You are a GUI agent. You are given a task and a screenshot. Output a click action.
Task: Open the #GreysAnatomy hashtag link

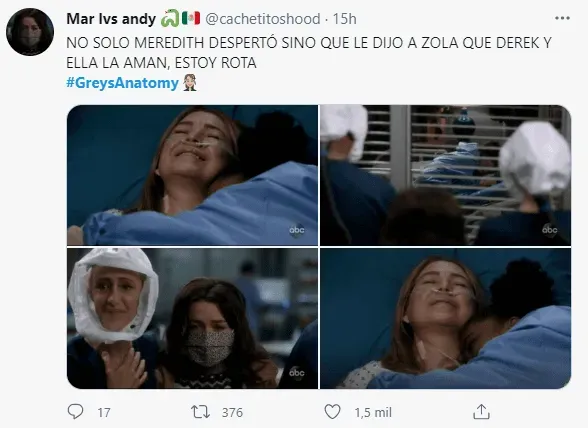tap(122, 83)
